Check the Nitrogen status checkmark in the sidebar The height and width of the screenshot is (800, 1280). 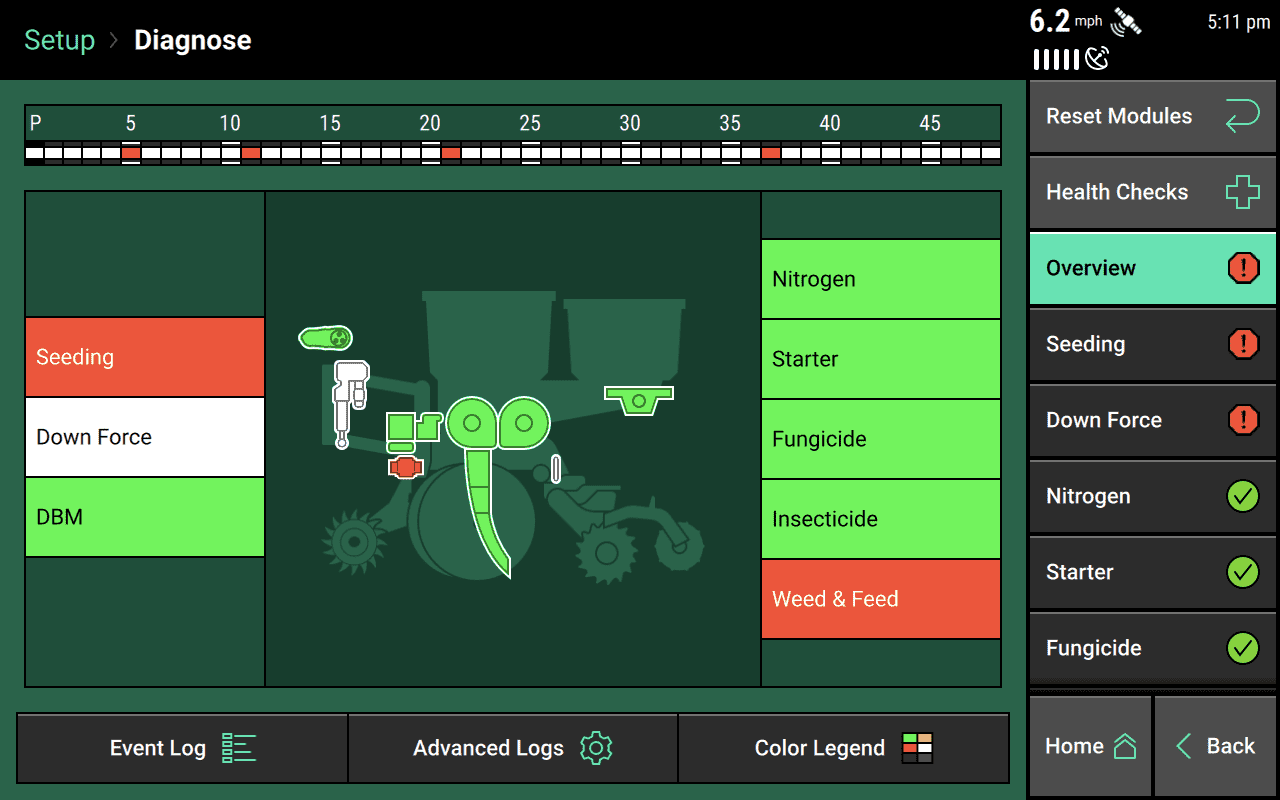coord(1243,496)
